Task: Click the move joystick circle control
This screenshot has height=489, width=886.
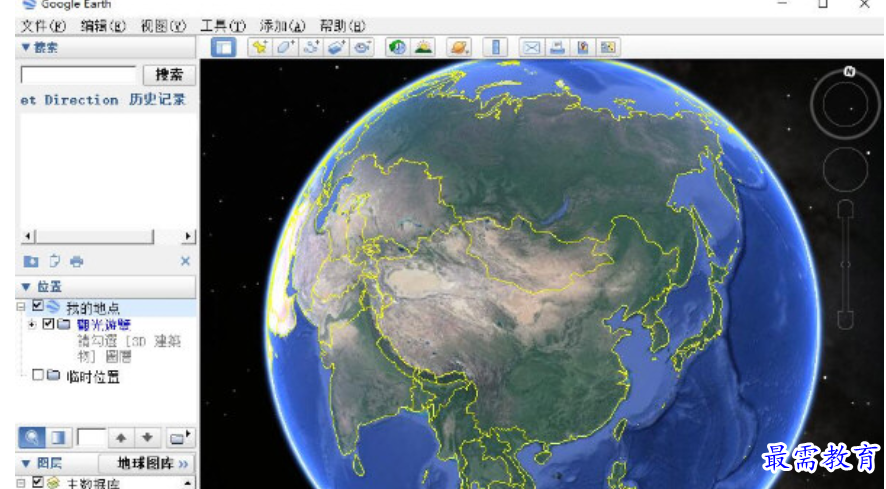Action: (845, 170)
